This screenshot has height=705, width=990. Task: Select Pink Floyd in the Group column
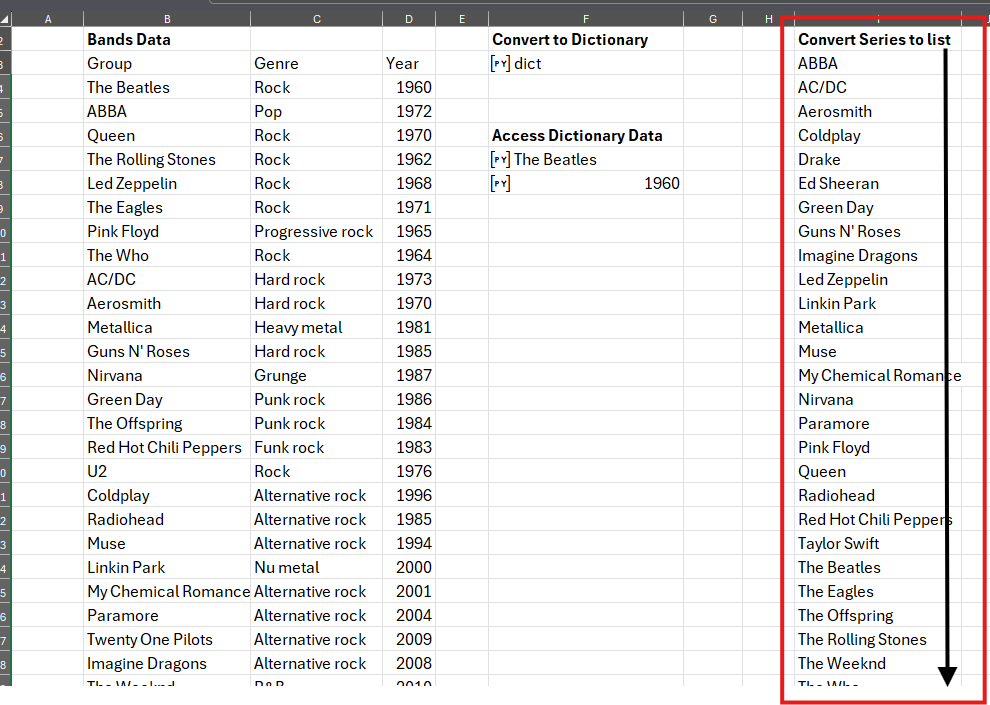click(167, 231)
